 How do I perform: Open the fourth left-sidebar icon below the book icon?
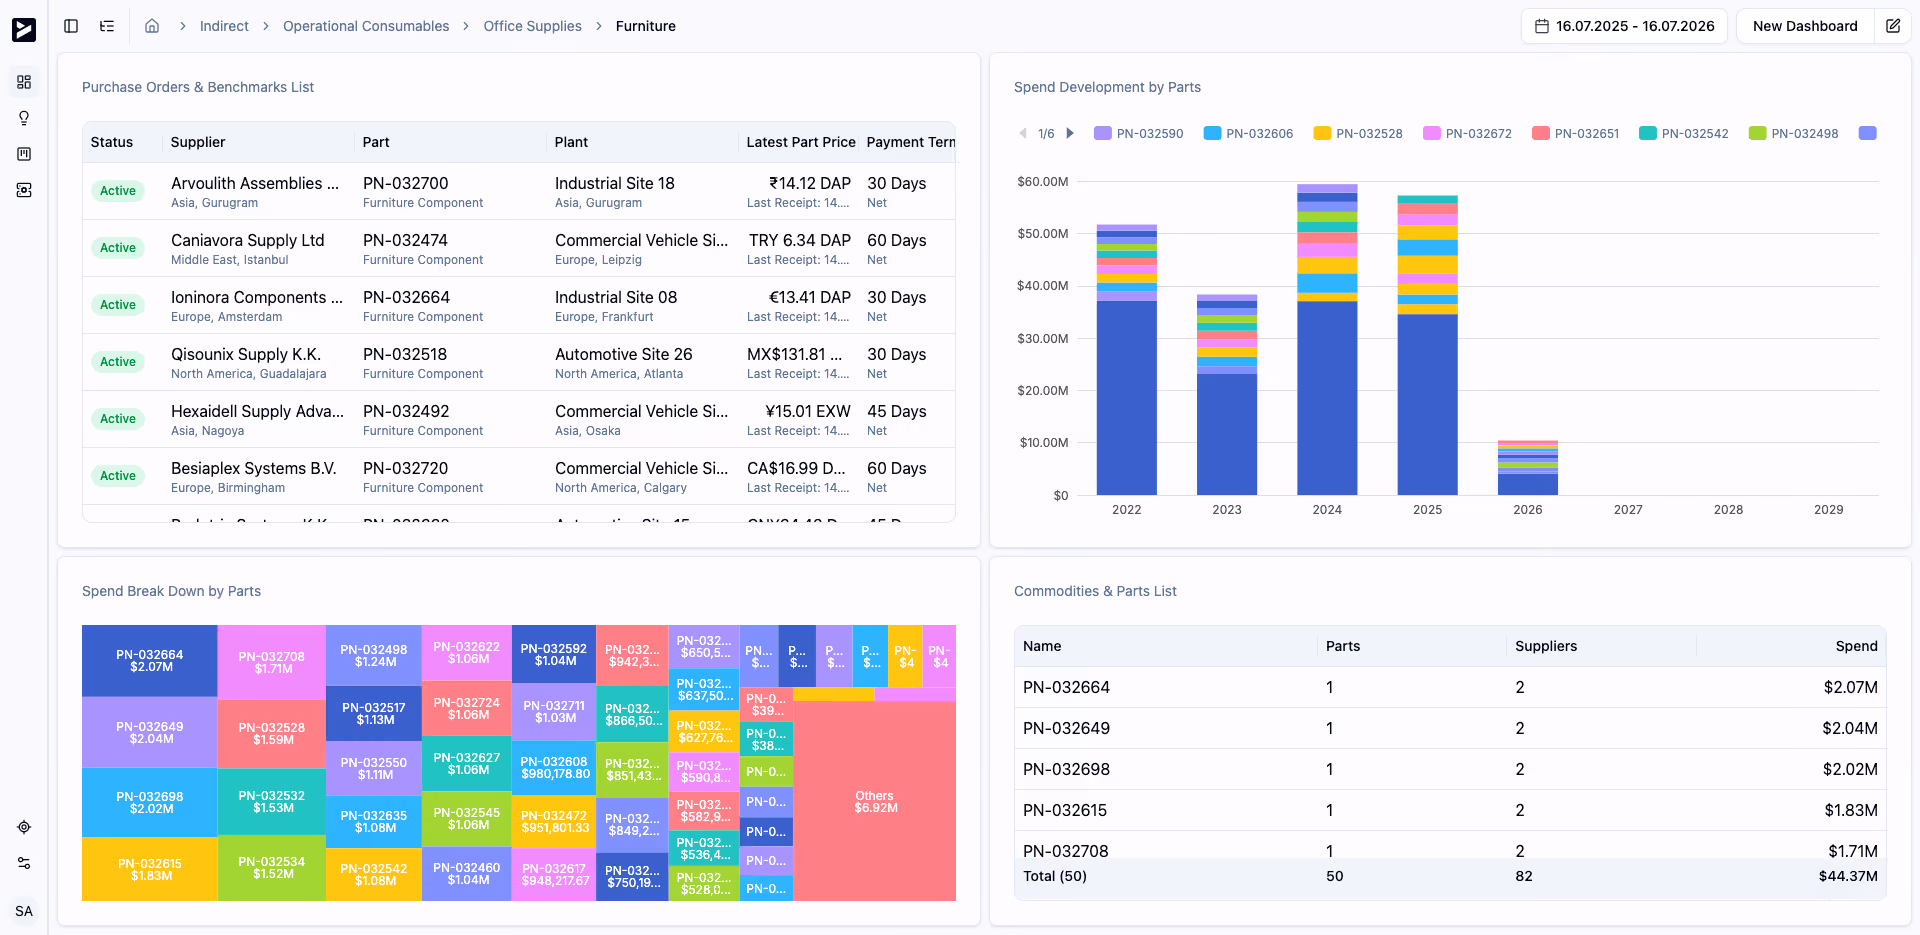(24, 190)
